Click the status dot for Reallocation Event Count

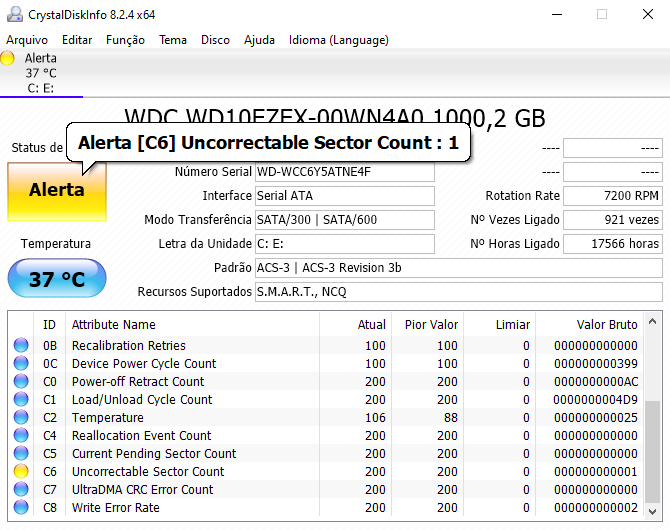click(x=21, y=435)
